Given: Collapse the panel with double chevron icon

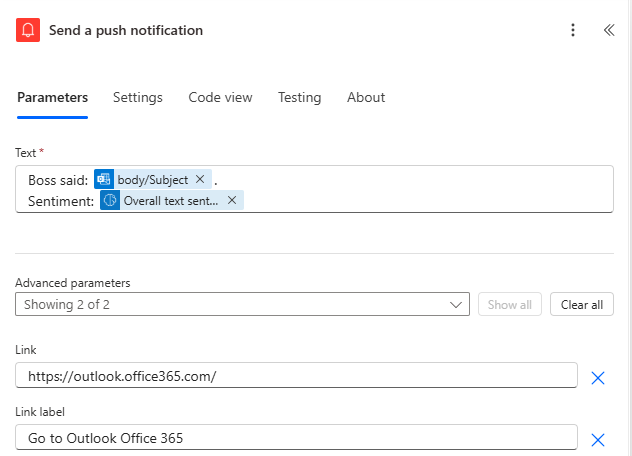Looking at the screenshot, I should click(608, 30).
